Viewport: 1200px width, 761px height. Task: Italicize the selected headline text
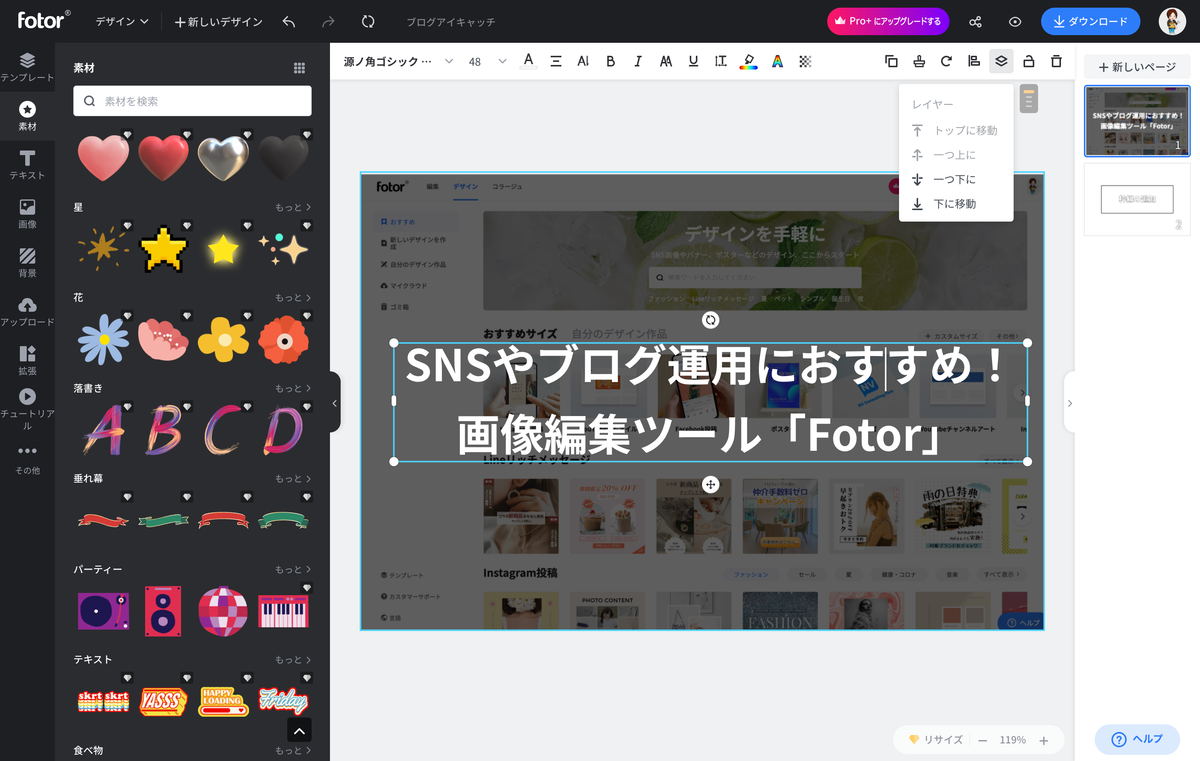638,61
